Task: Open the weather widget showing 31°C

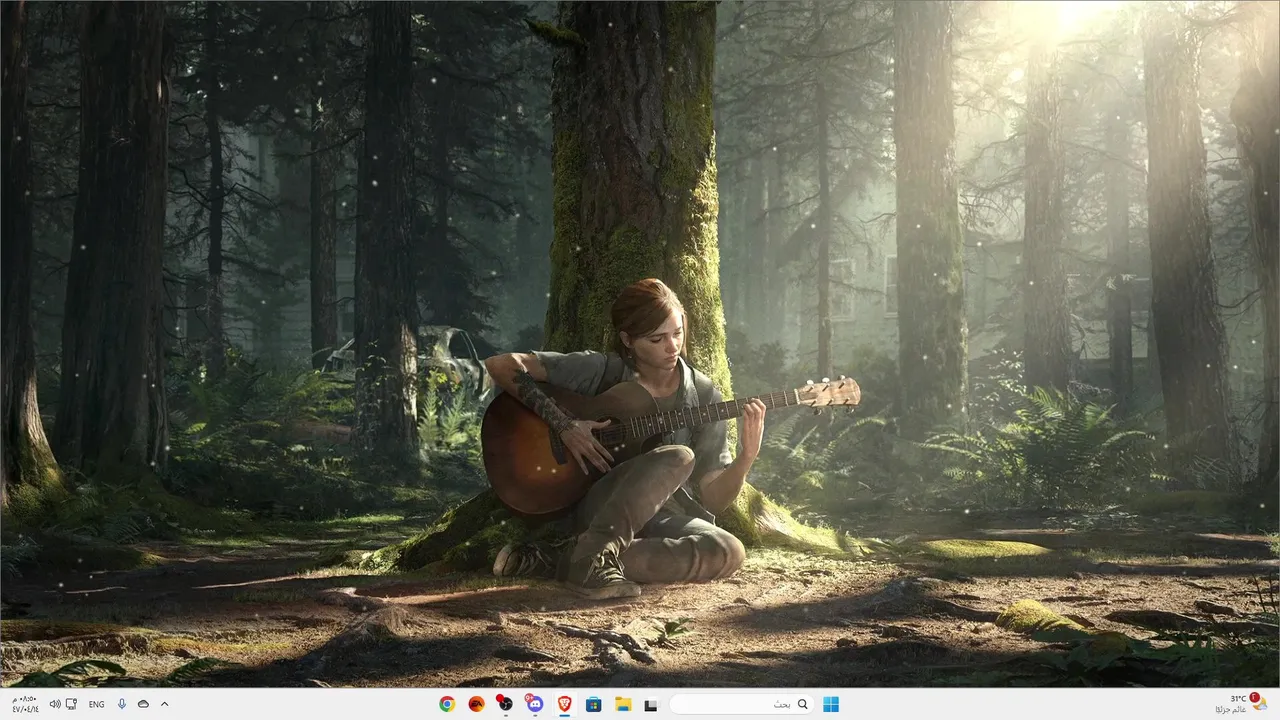Action: pos(1241,704)
